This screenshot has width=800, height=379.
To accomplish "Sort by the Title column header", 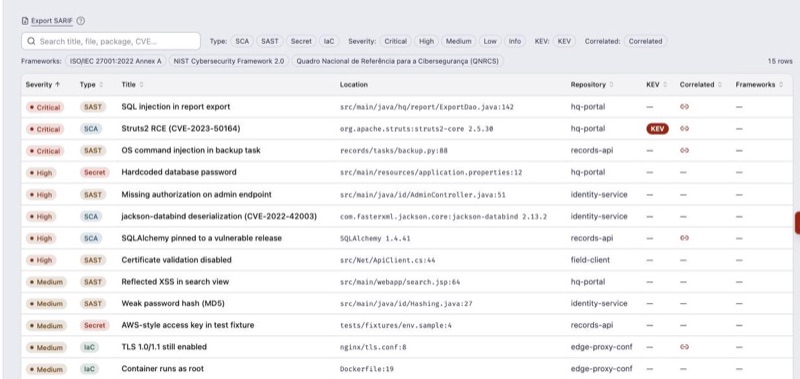I will 132,85.
